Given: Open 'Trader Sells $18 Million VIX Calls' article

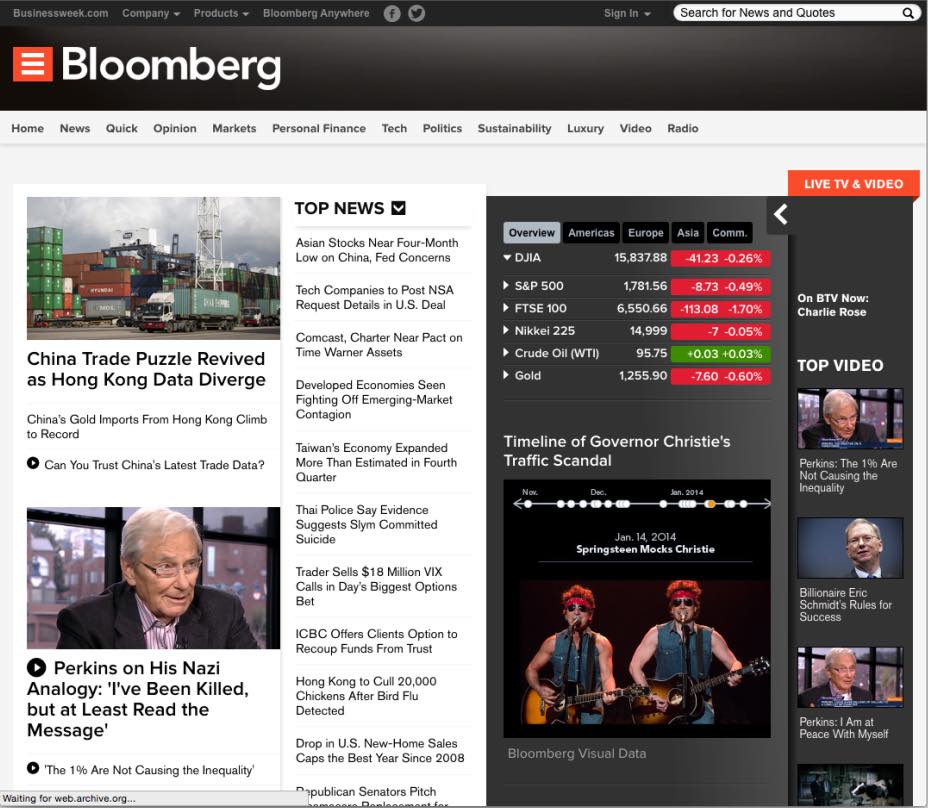Looking at the screenshot, I should (x=376, y=587).
